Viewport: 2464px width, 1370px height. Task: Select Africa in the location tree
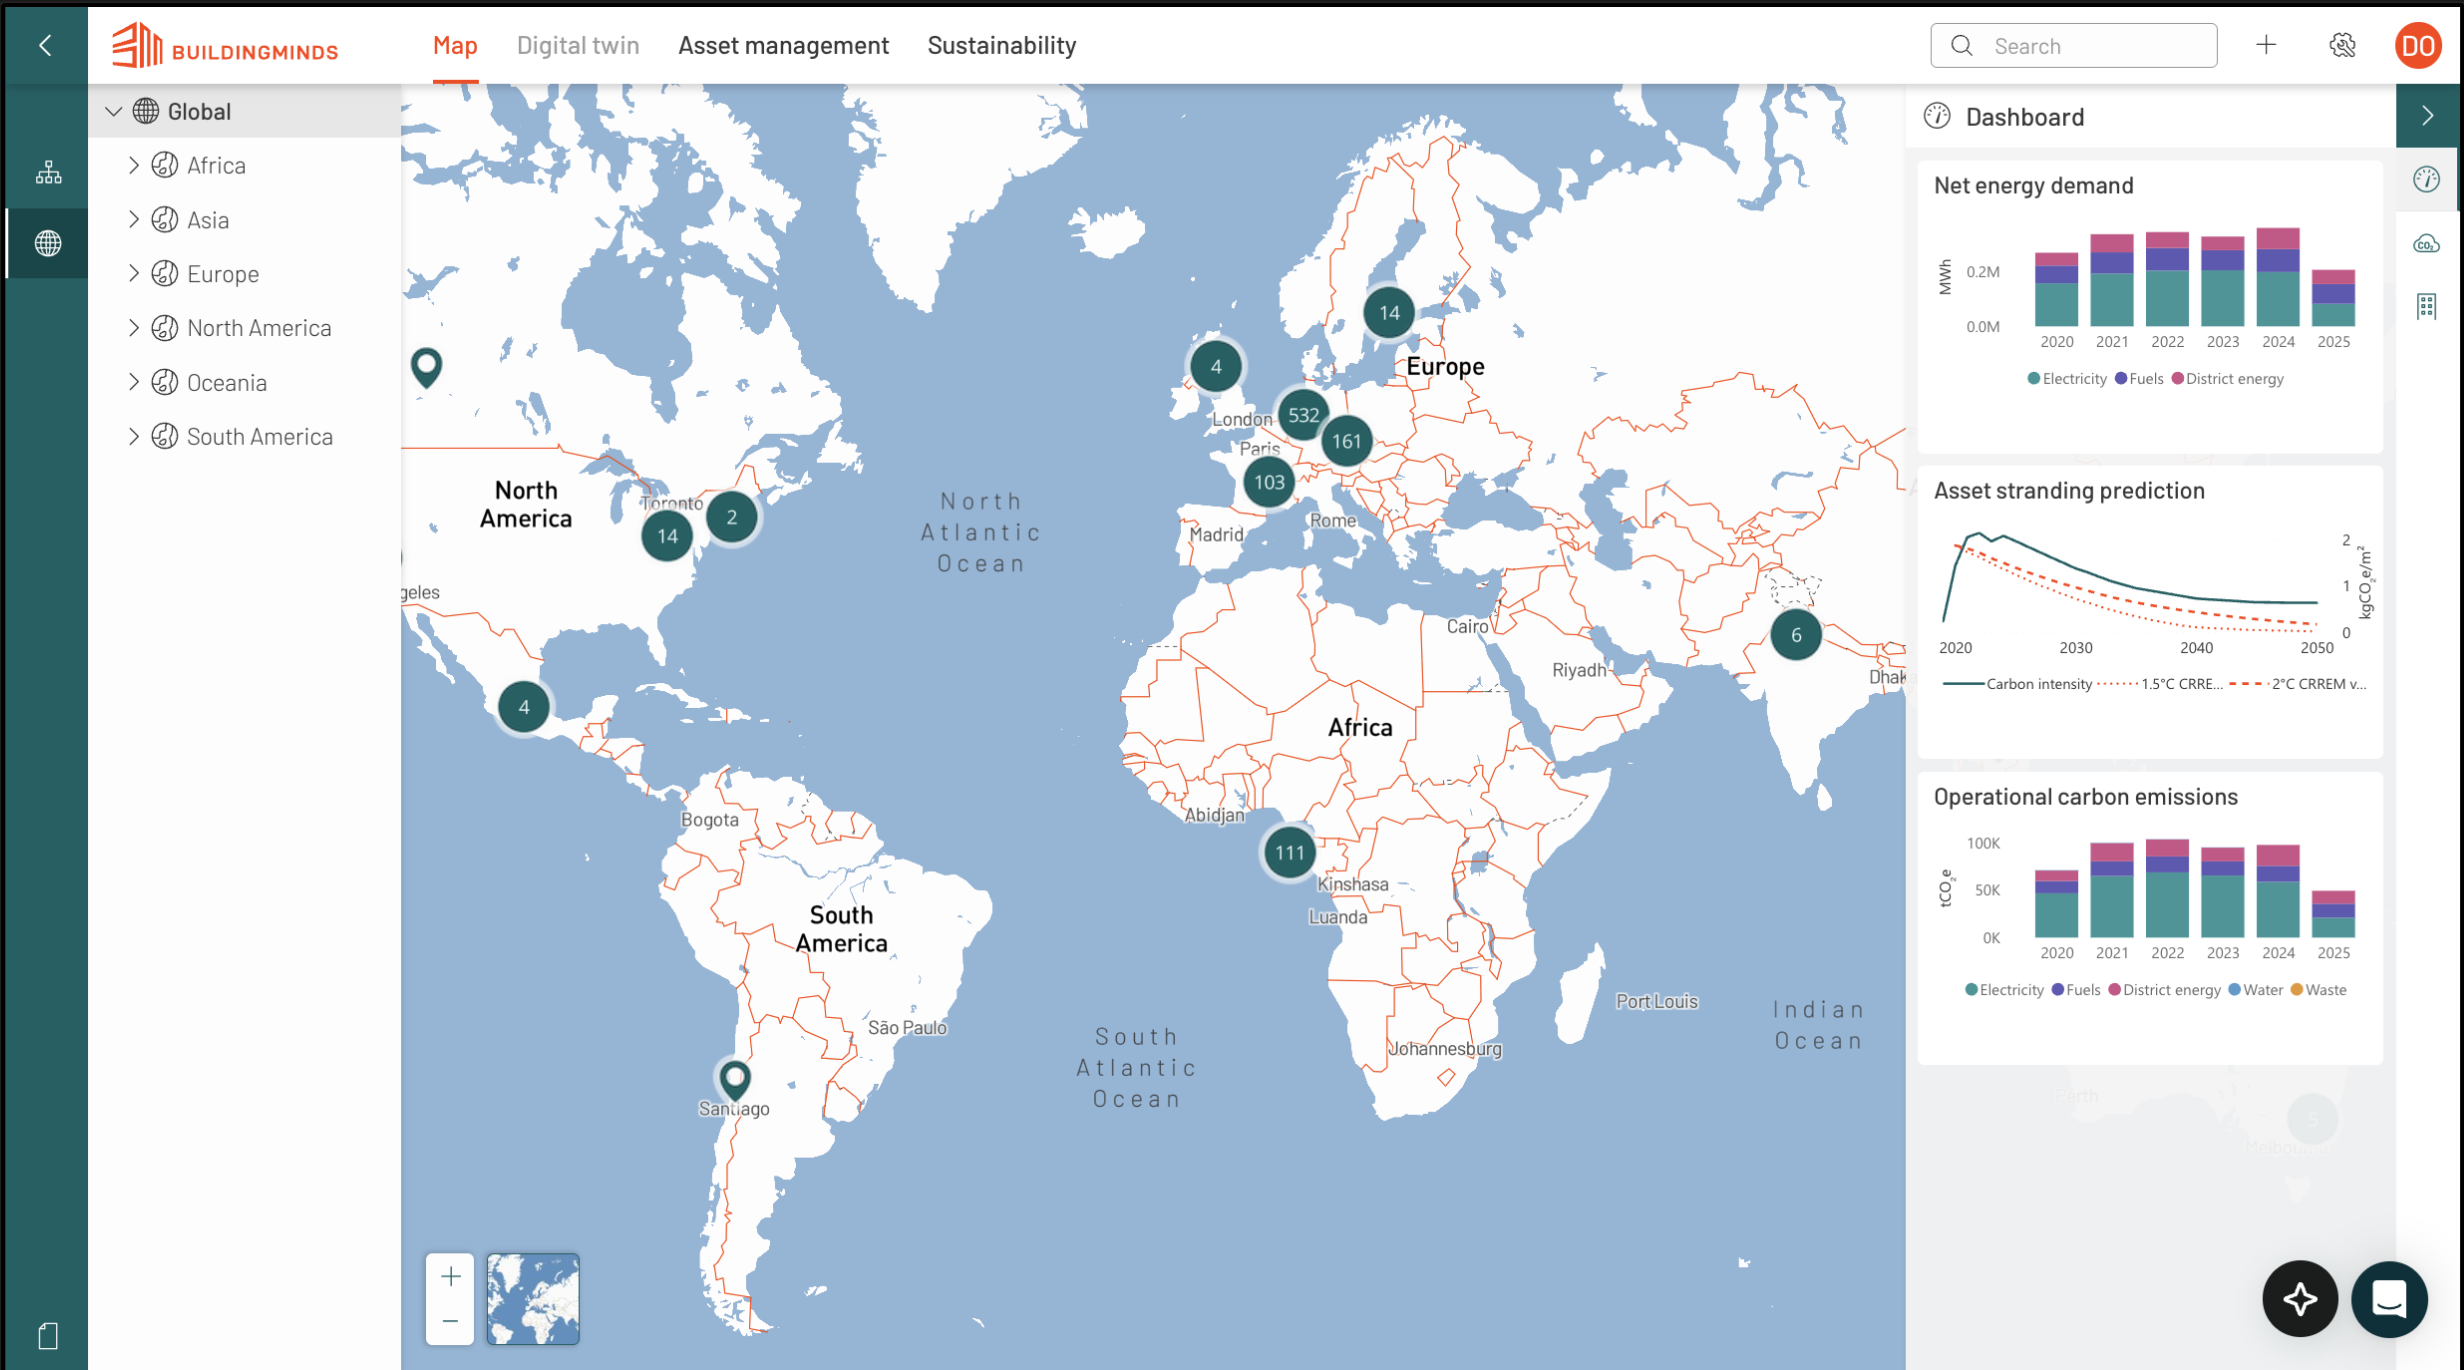tap(216, 165)
